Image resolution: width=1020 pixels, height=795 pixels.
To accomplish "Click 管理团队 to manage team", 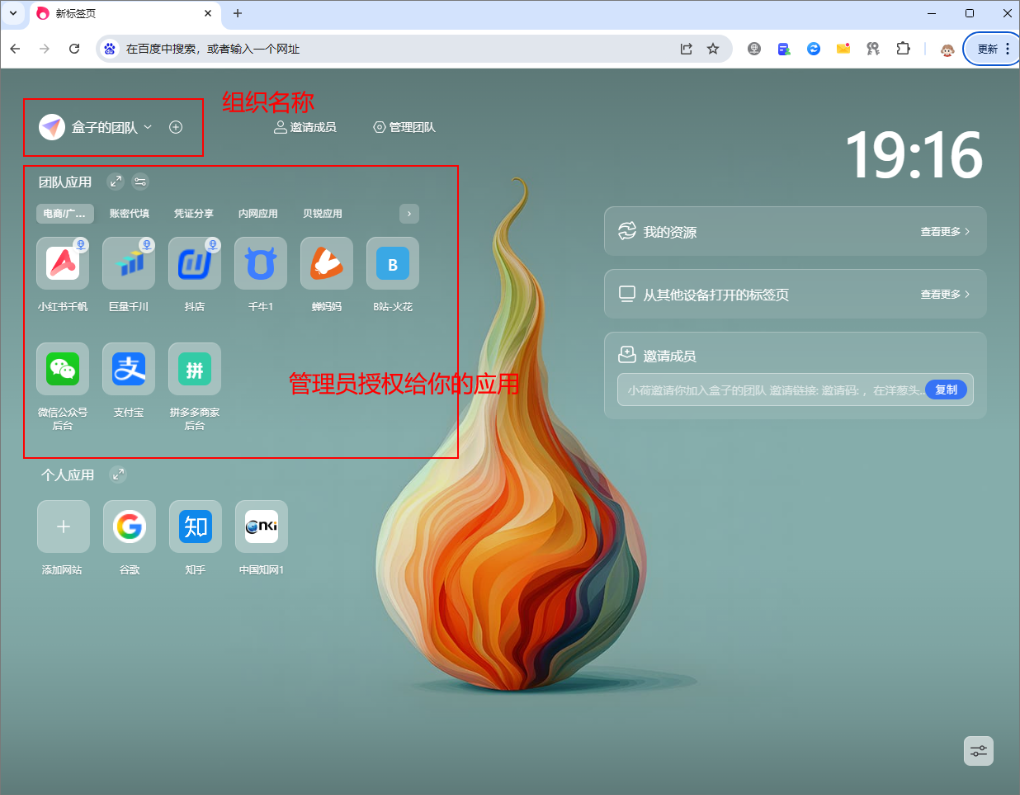I will 404,127.
